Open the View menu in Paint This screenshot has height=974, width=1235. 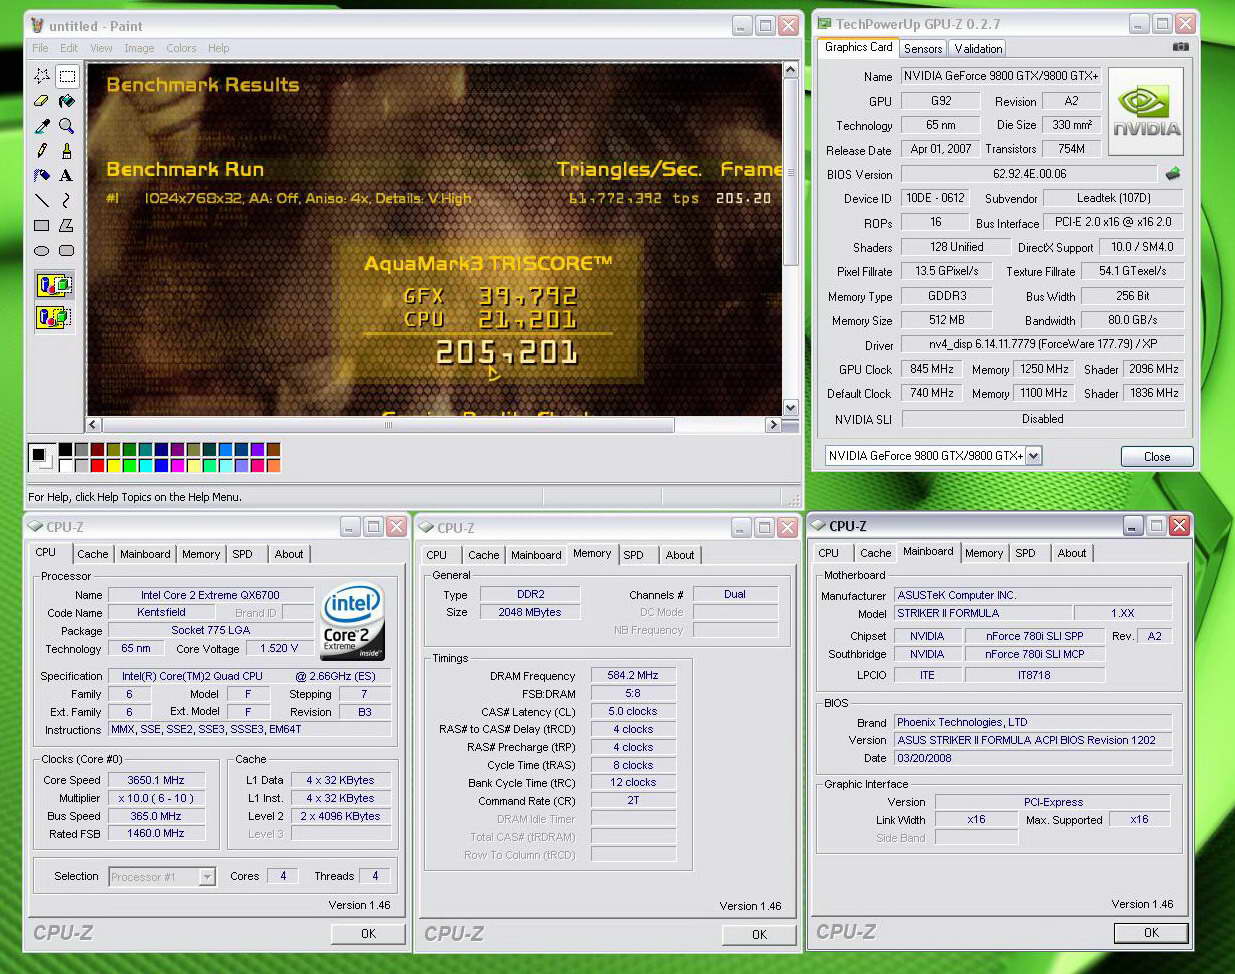[101, 48]
